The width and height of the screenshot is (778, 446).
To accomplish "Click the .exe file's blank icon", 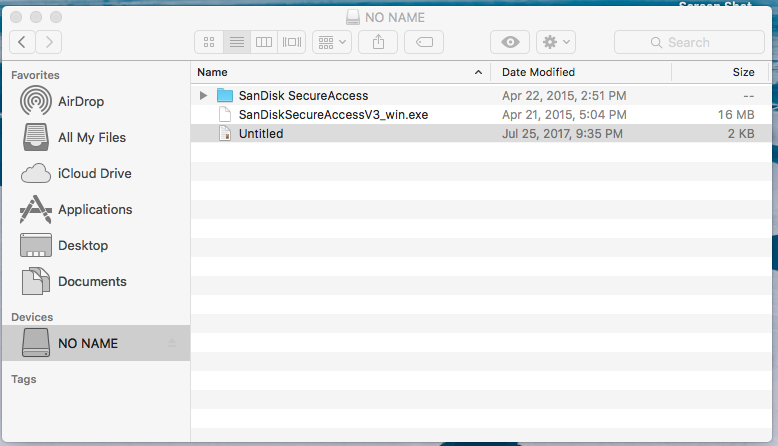I will pyautogui.click(x=225, y=115).
